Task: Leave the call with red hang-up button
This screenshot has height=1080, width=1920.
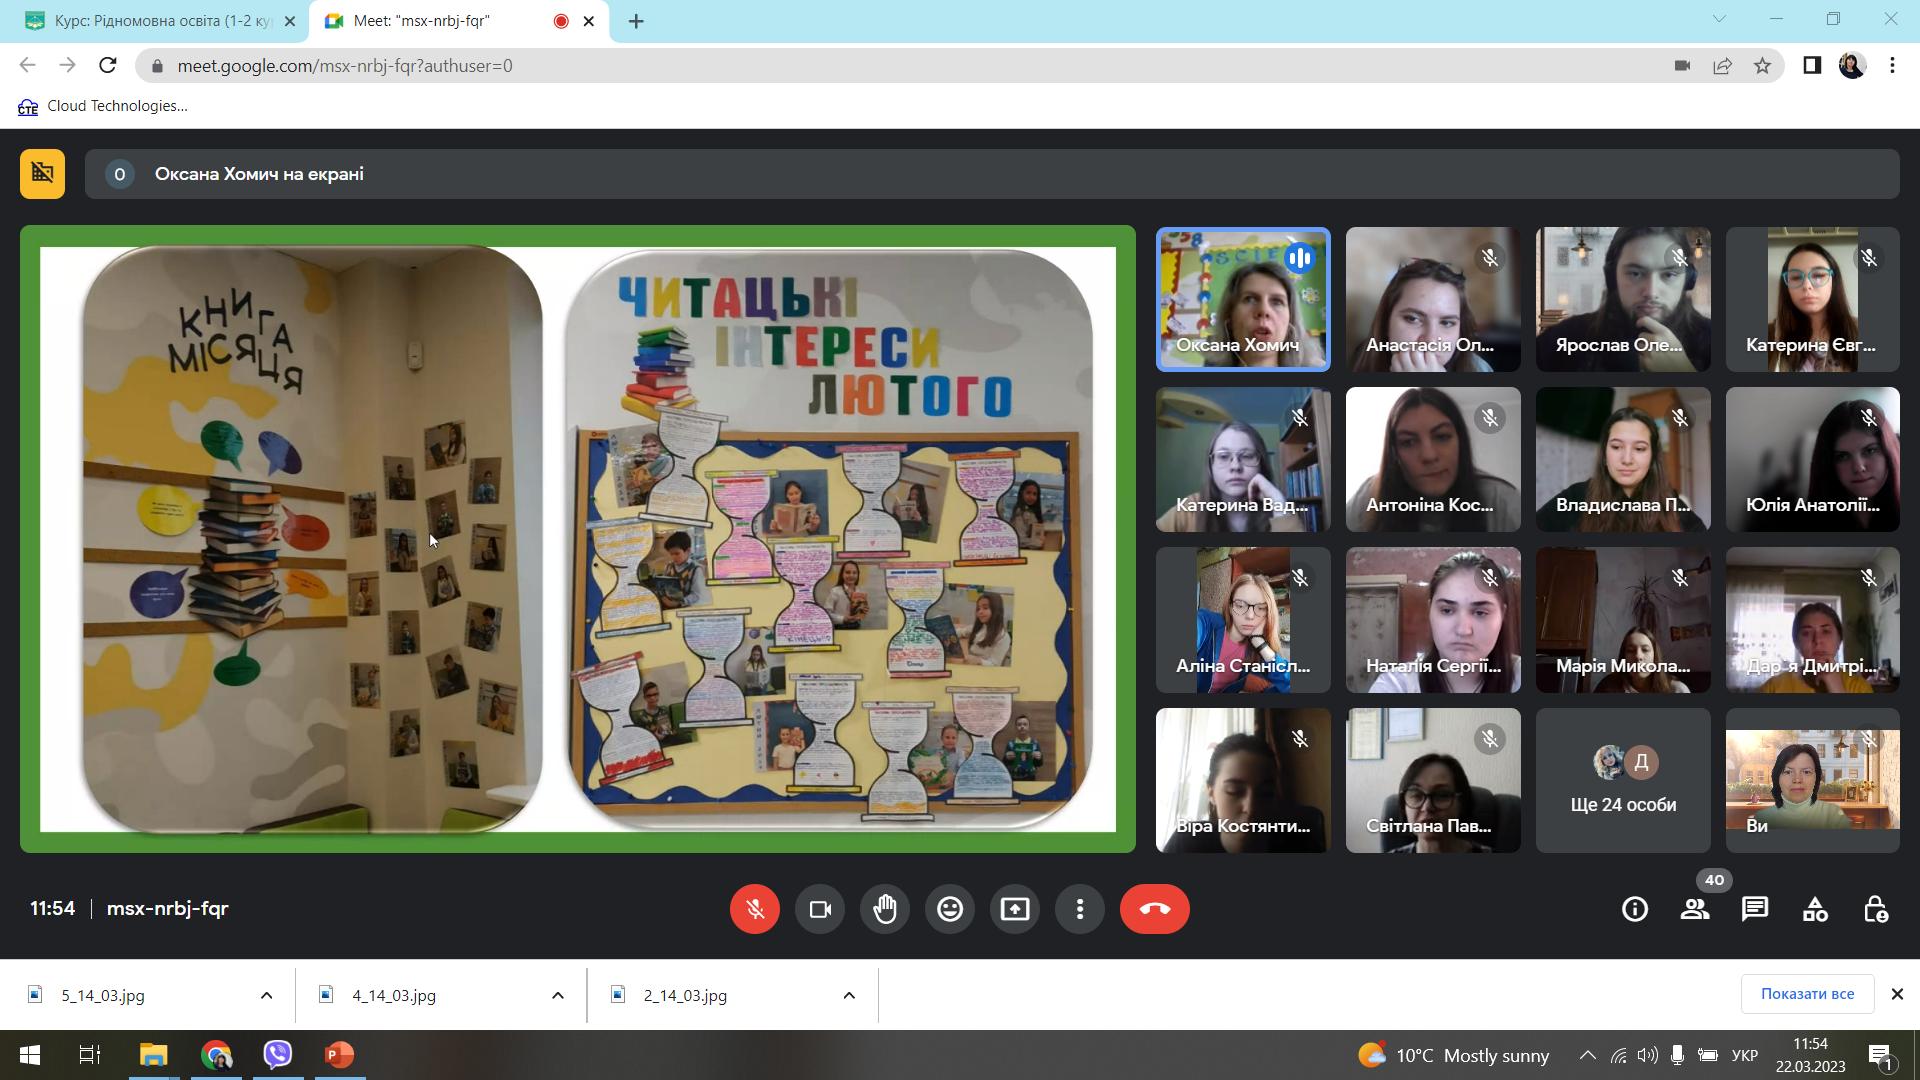Action: pos(1154,909)
